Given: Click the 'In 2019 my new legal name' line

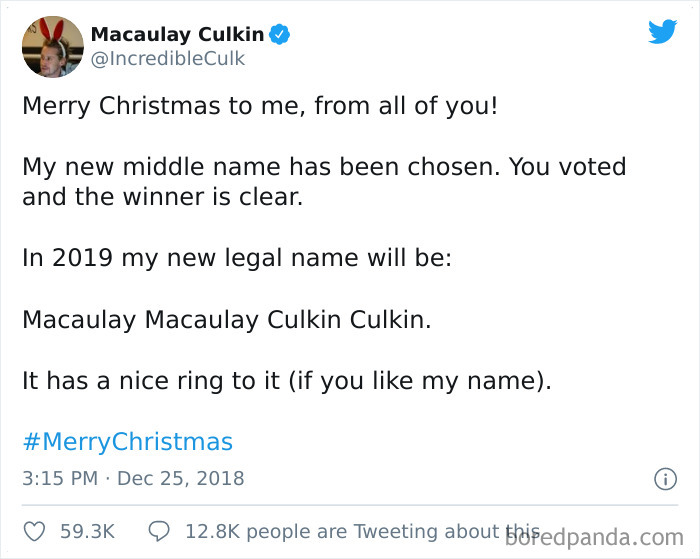Looking at the screenshot, I should (237, 259).
